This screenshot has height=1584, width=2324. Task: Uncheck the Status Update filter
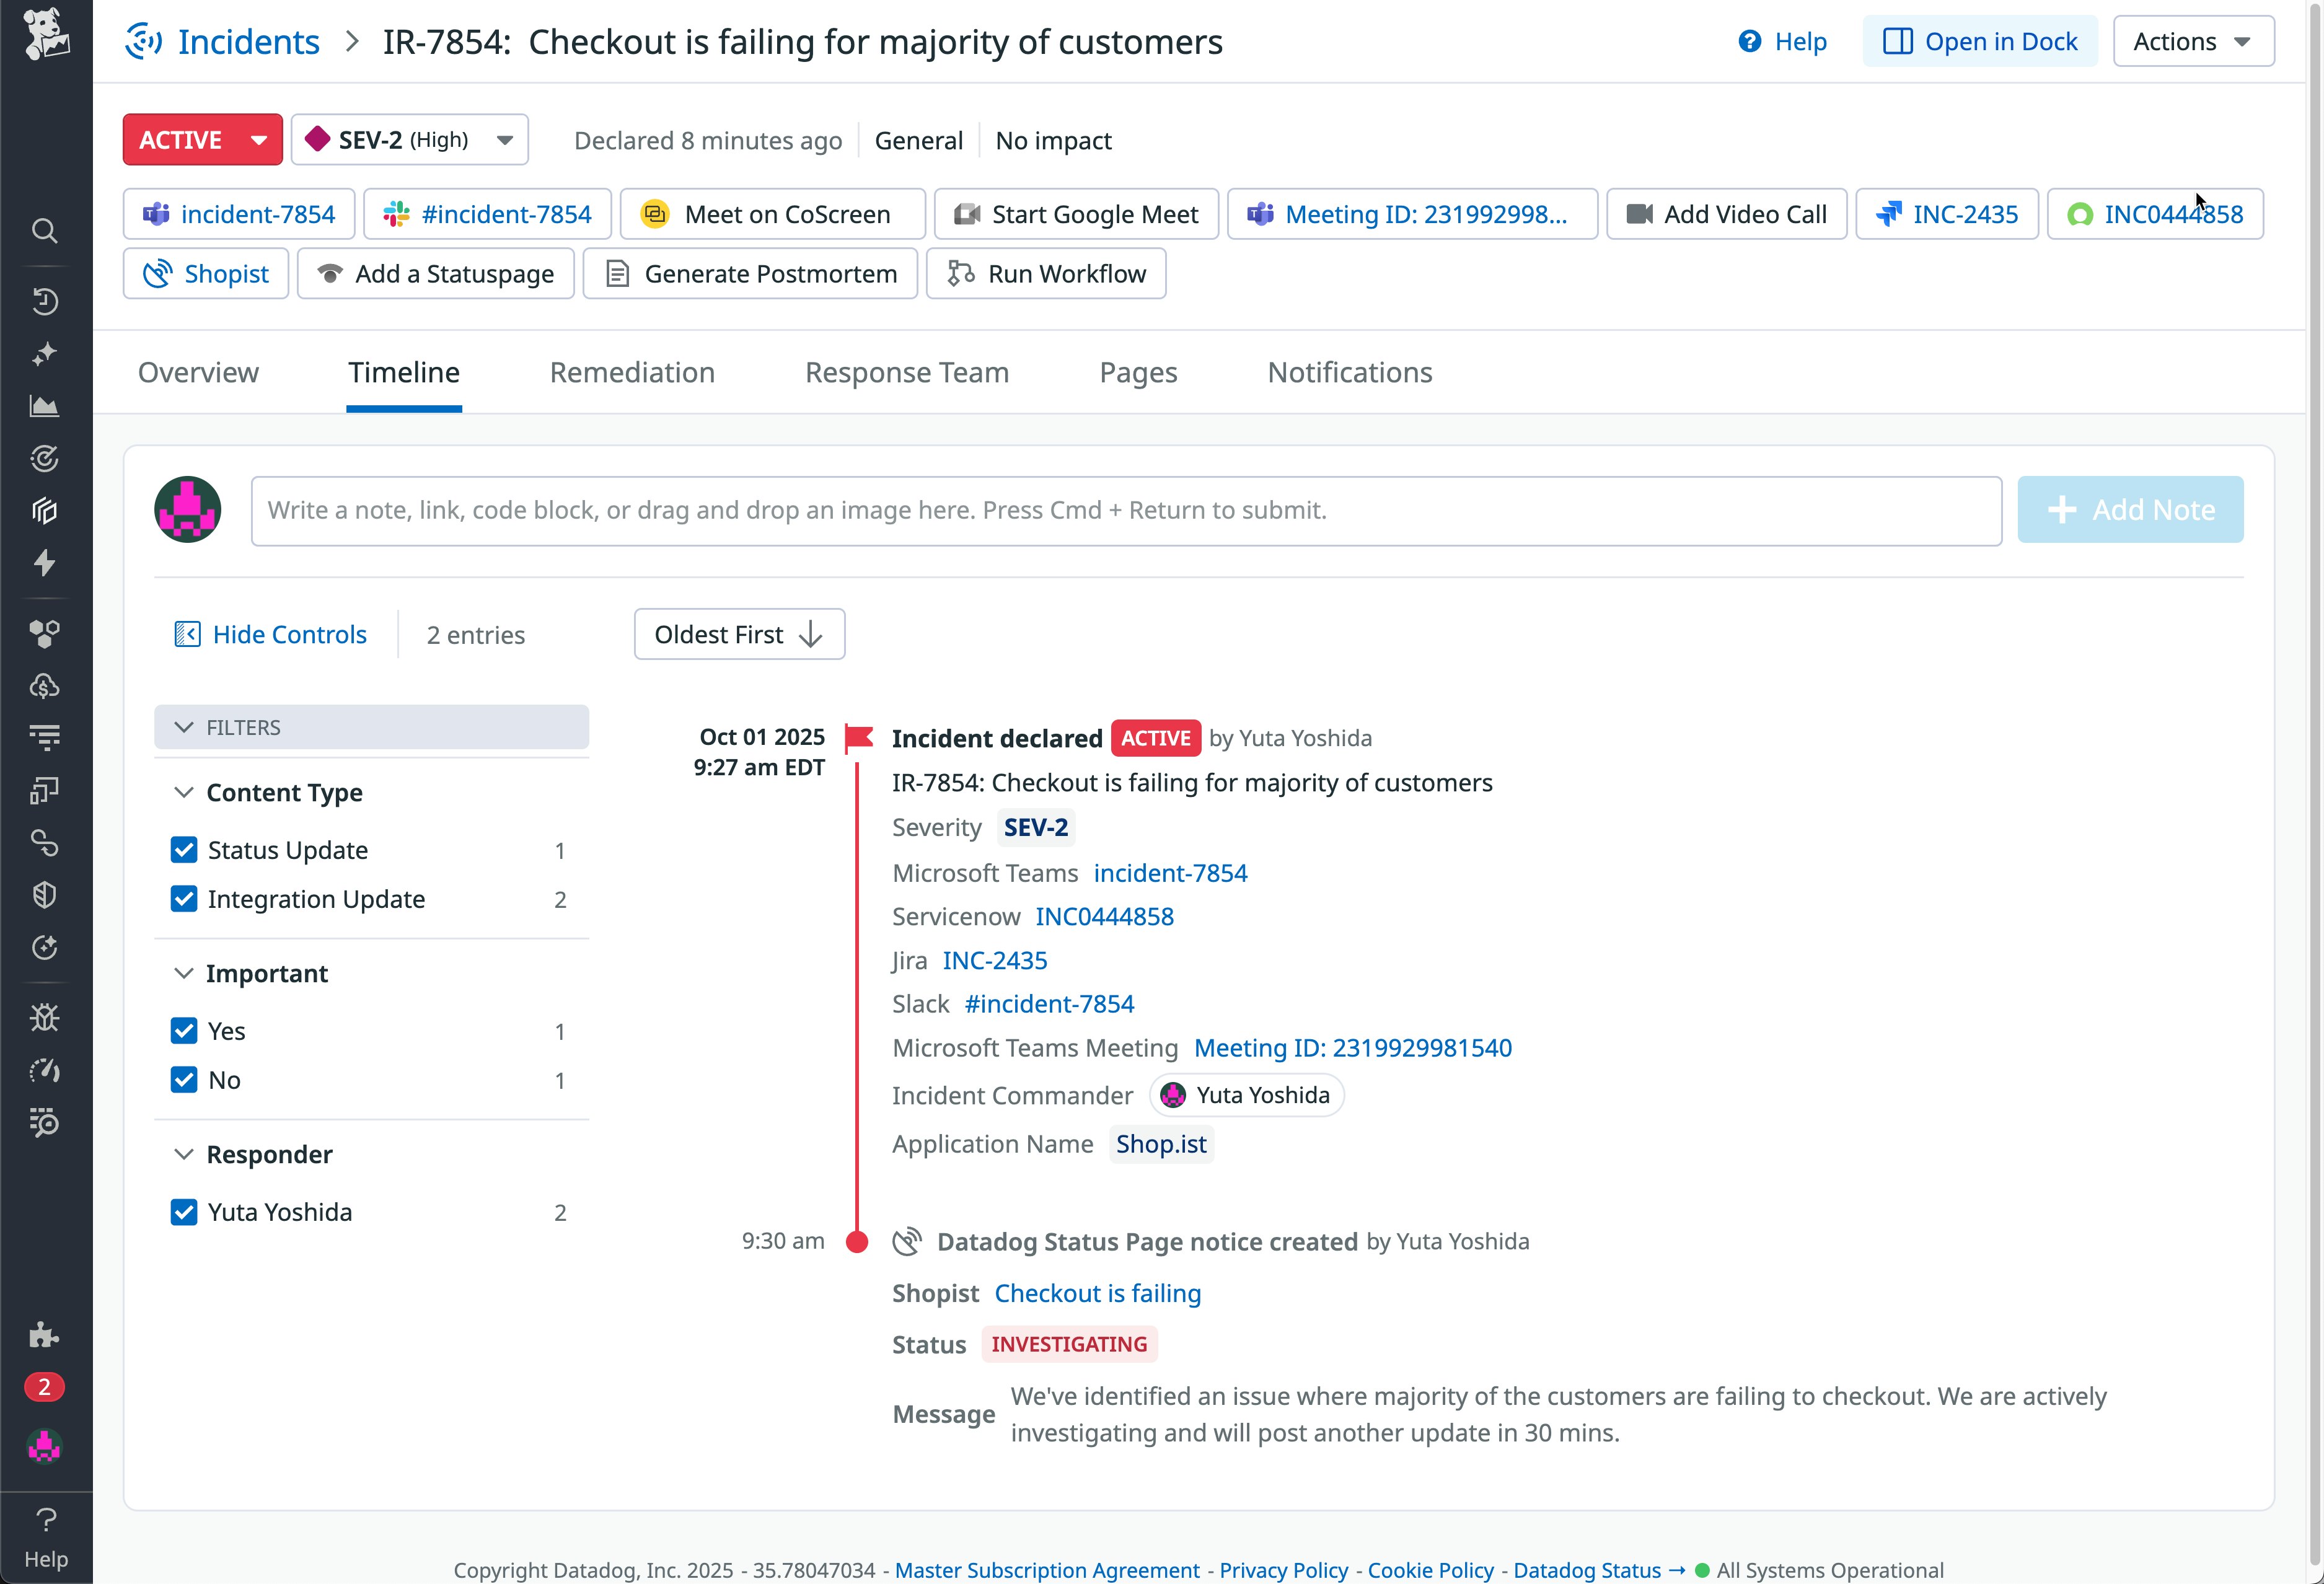click(184, 850)
